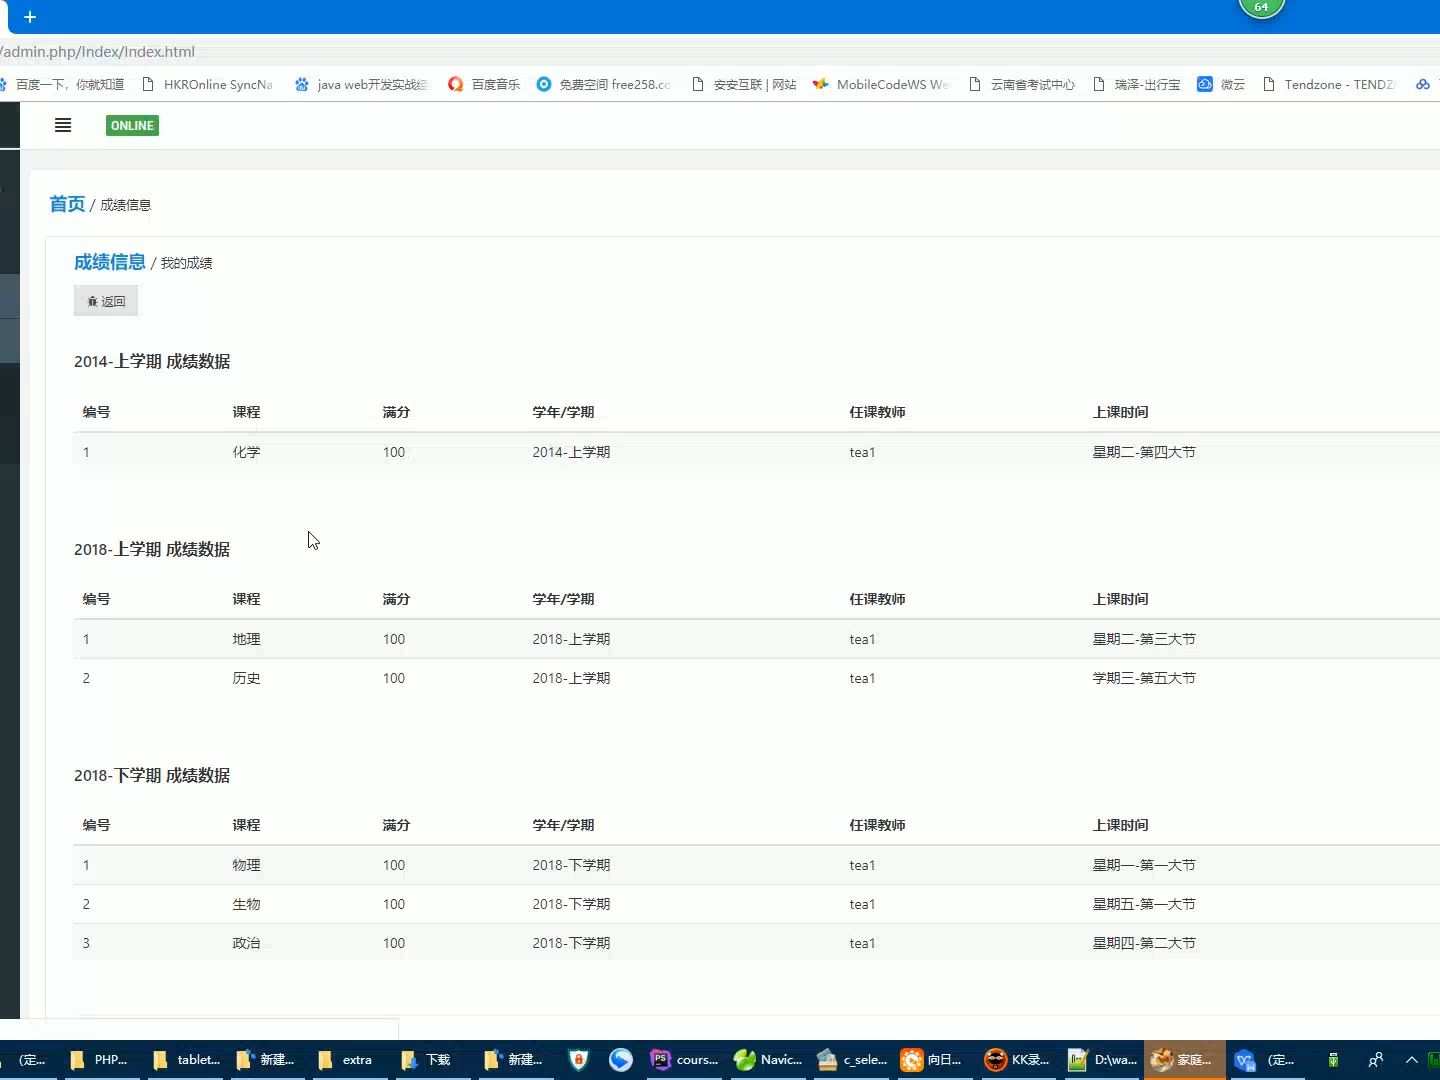Open the java web开发实战 bookmark
The image size is (1440, 1080).
pos(361,84)
